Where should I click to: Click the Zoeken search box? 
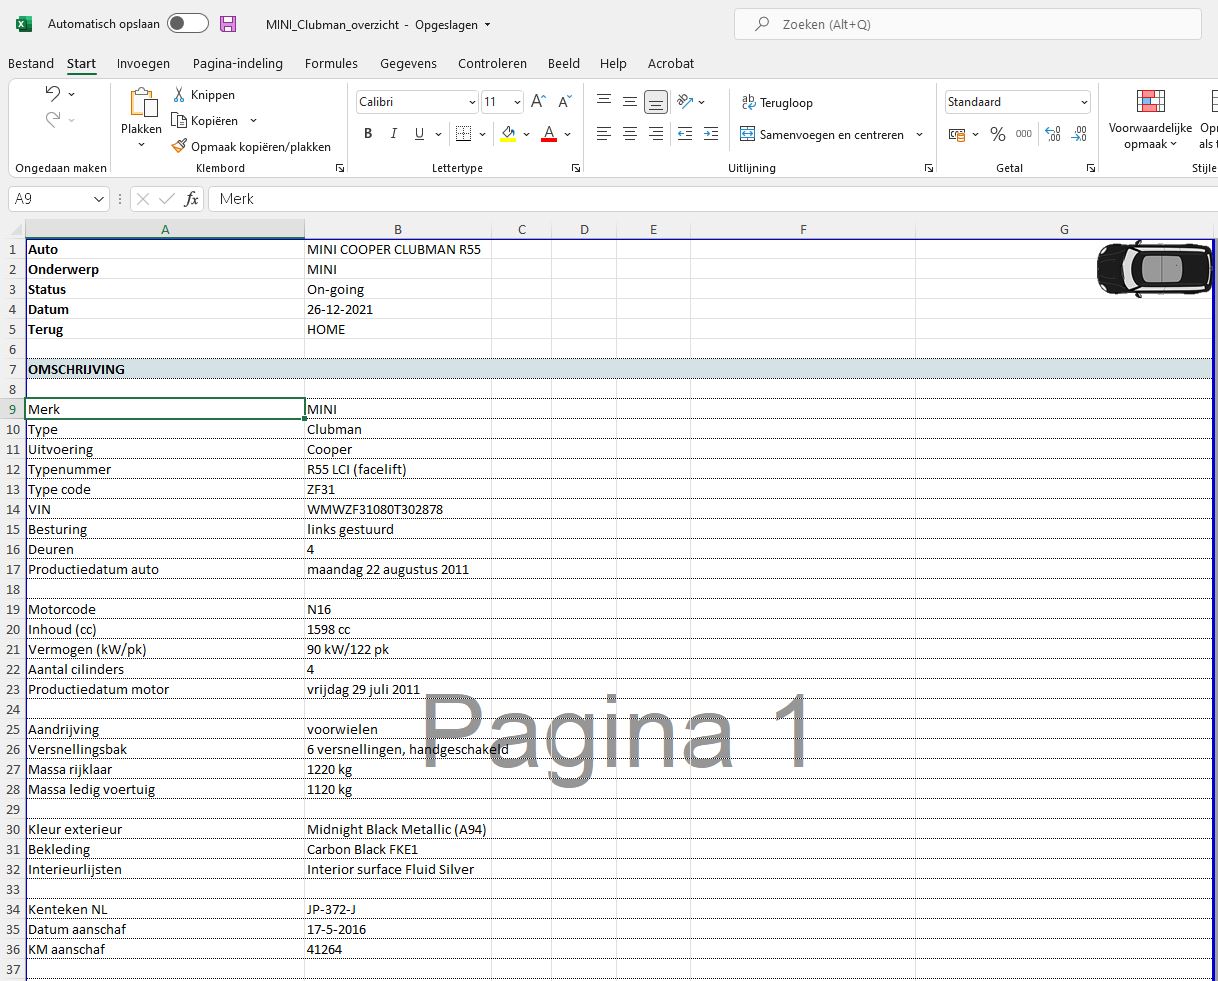pyautogui.click(x=967, y=24)
